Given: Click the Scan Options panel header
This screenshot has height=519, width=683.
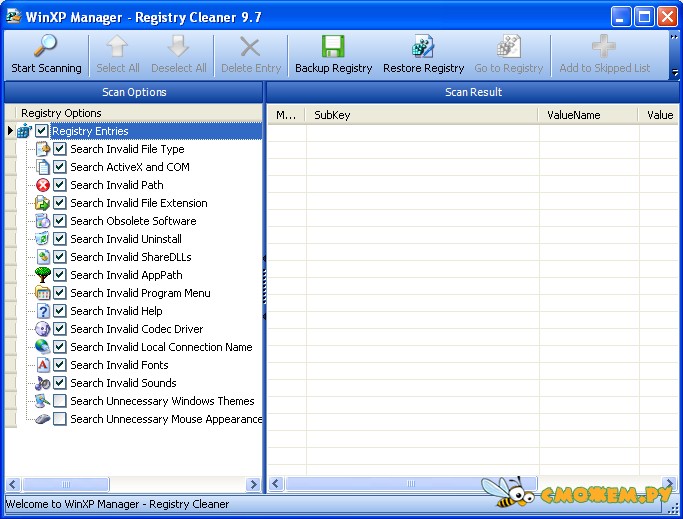Looking at the screenshot, I should click(133, 92).
